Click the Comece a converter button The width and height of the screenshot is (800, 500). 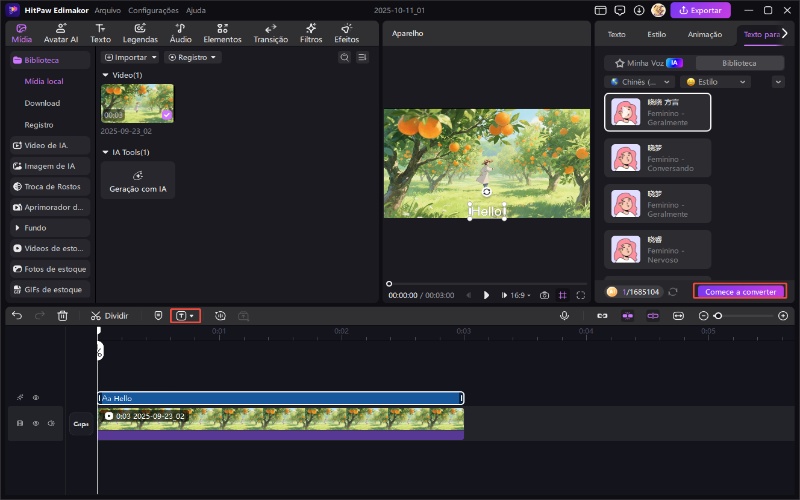pyautogui.click(x=740, y=292)
